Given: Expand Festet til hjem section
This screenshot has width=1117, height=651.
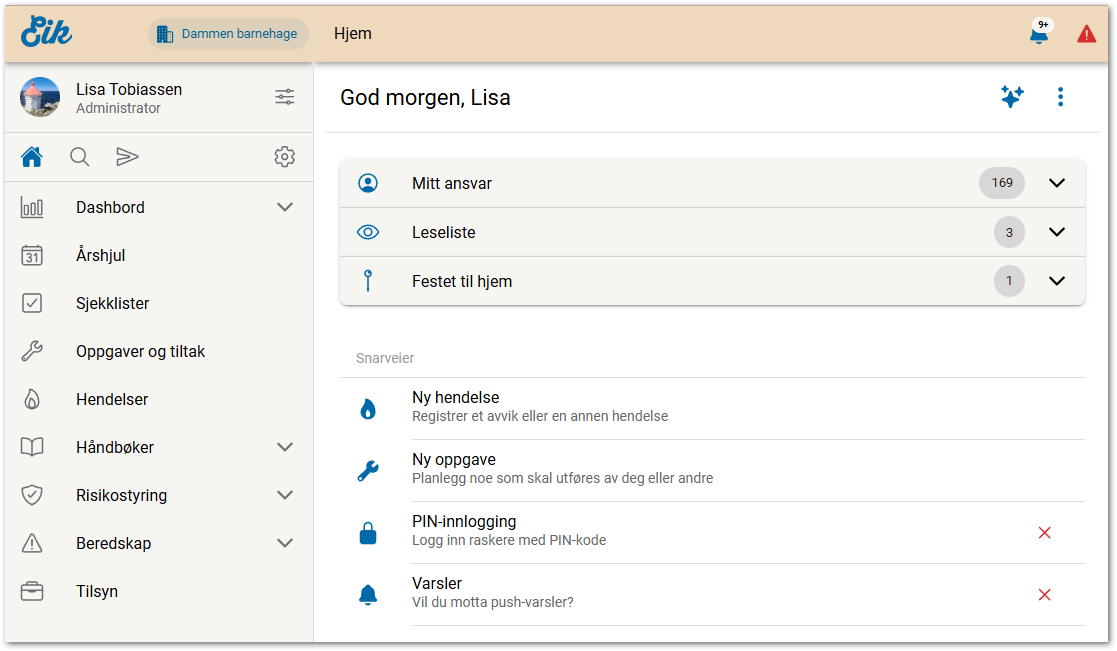Looking at the screenshot, I should 1057,281.
